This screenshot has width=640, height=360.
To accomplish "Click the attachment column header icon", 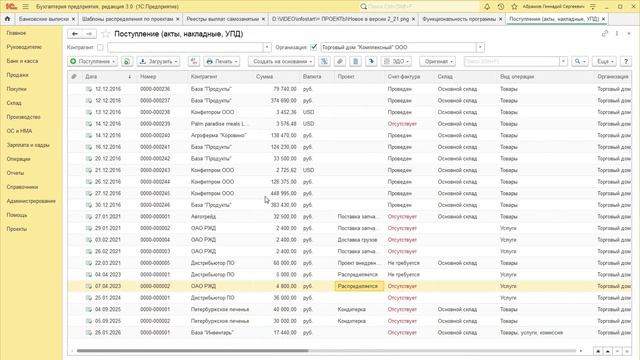I will coord(74,76).
